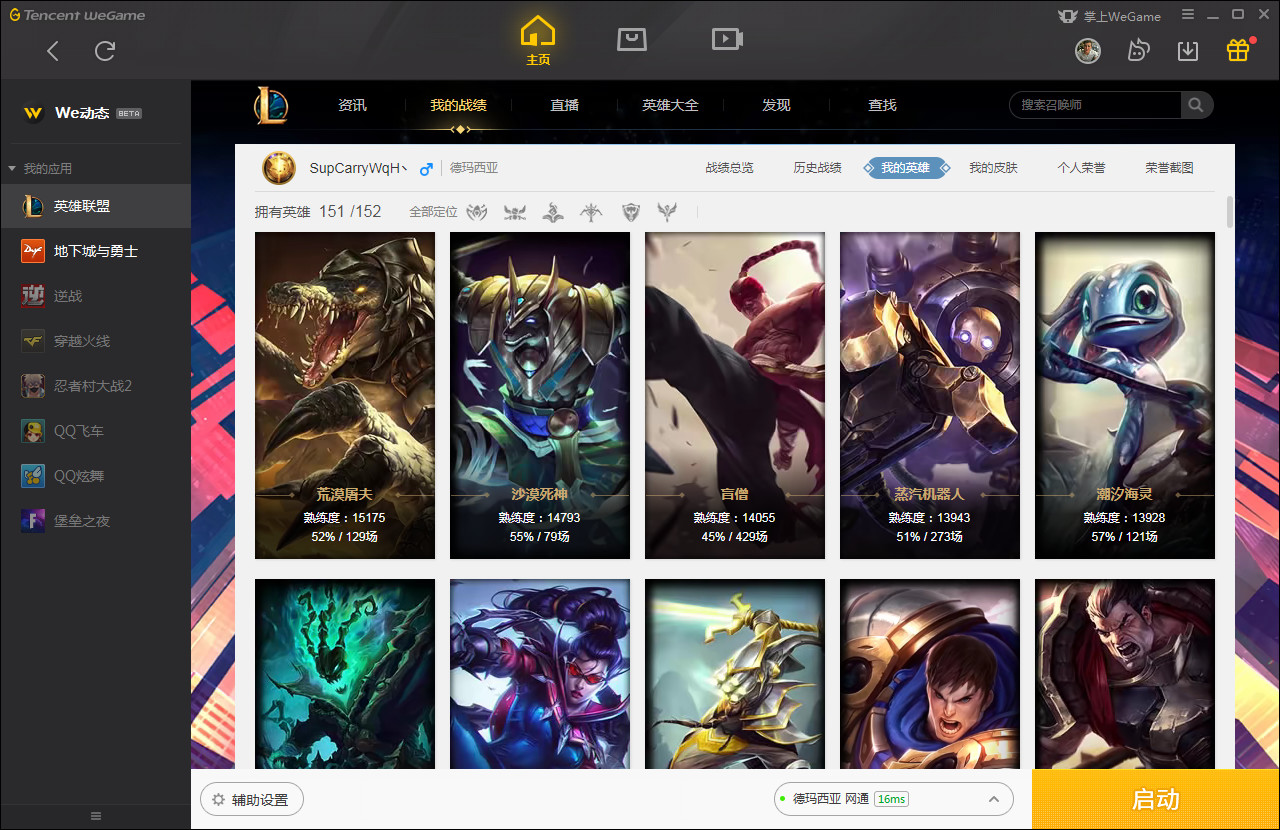Filter heroes by third role icon
Viewport: 1280px width, 830px height.
(553, 212)
